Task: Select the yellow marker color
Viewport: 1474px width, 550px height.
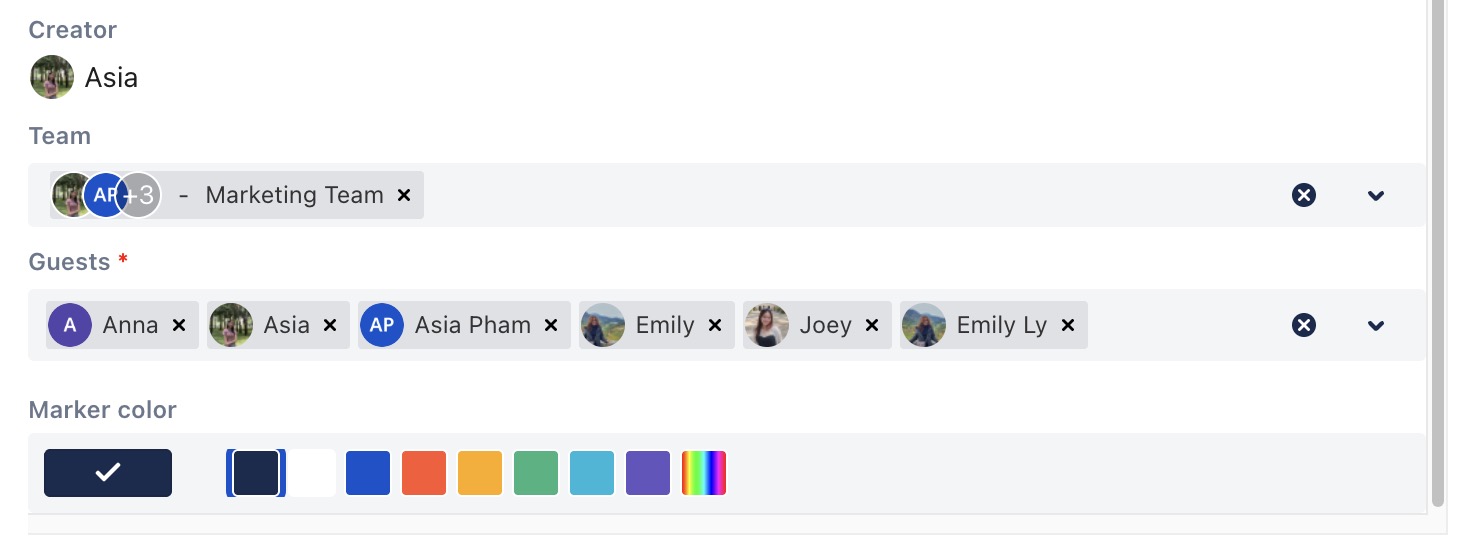Action: coord(480,473)
